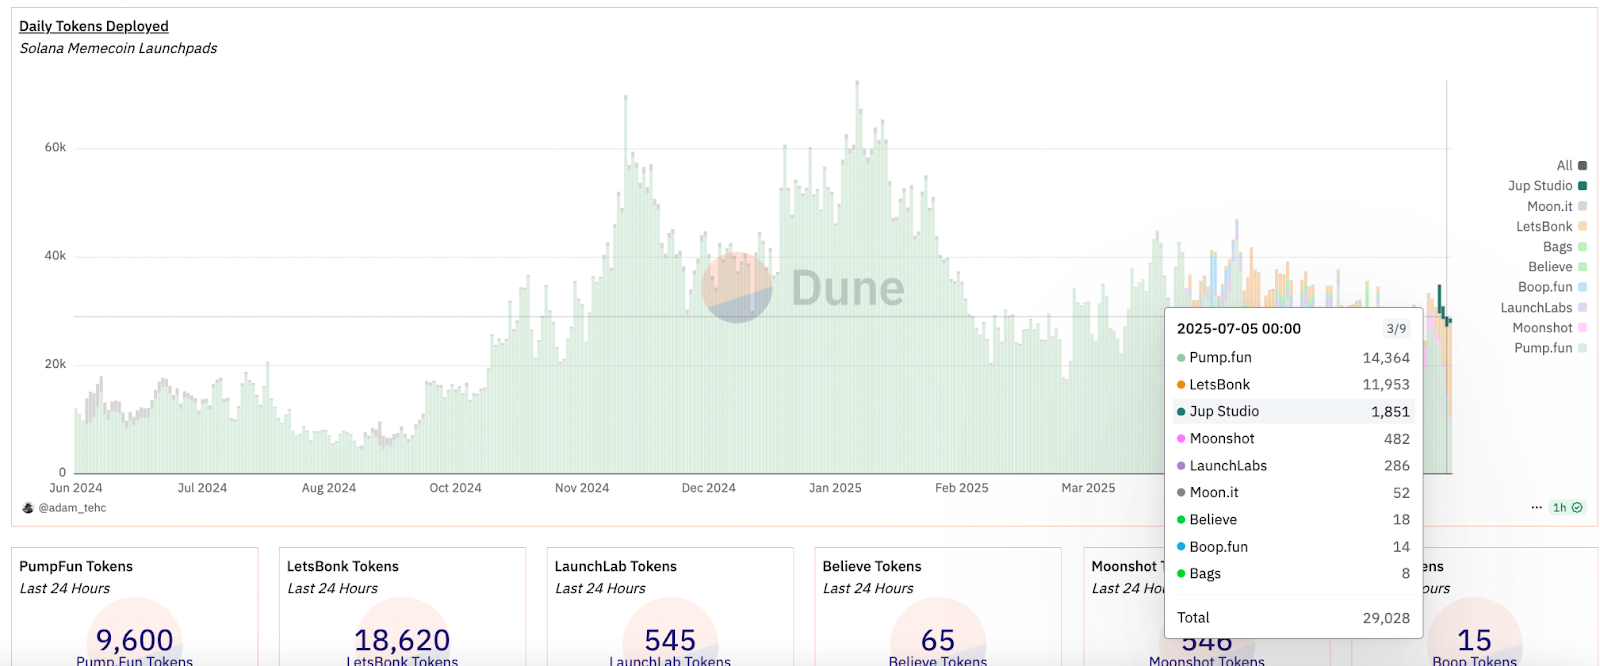Click the 20k y-axis label
Screen dimensions: 1600x666
55,364
